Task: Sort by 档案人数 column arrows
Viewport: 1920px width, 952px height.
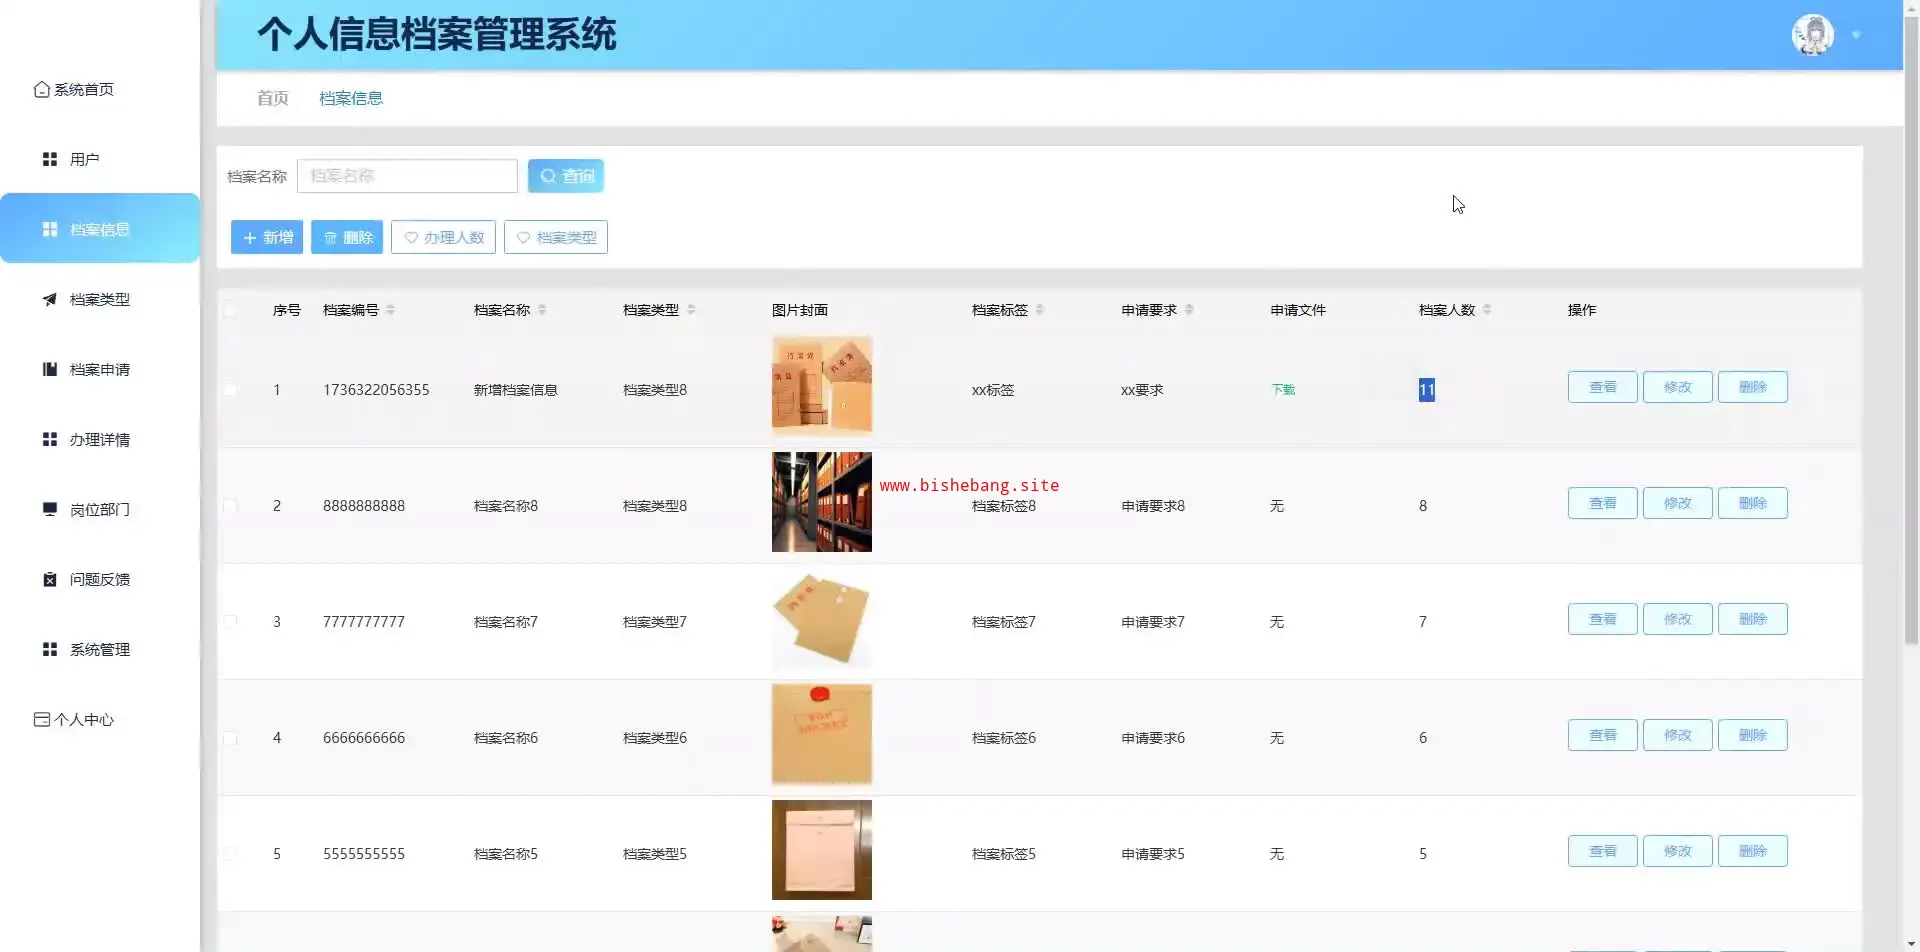Action: click(x=1487, y=310)
